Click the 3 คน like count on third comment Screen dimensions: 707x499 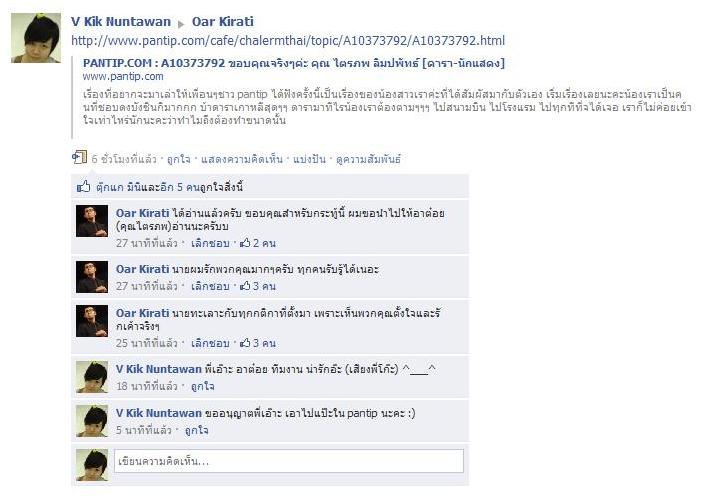tap(258, 343)
